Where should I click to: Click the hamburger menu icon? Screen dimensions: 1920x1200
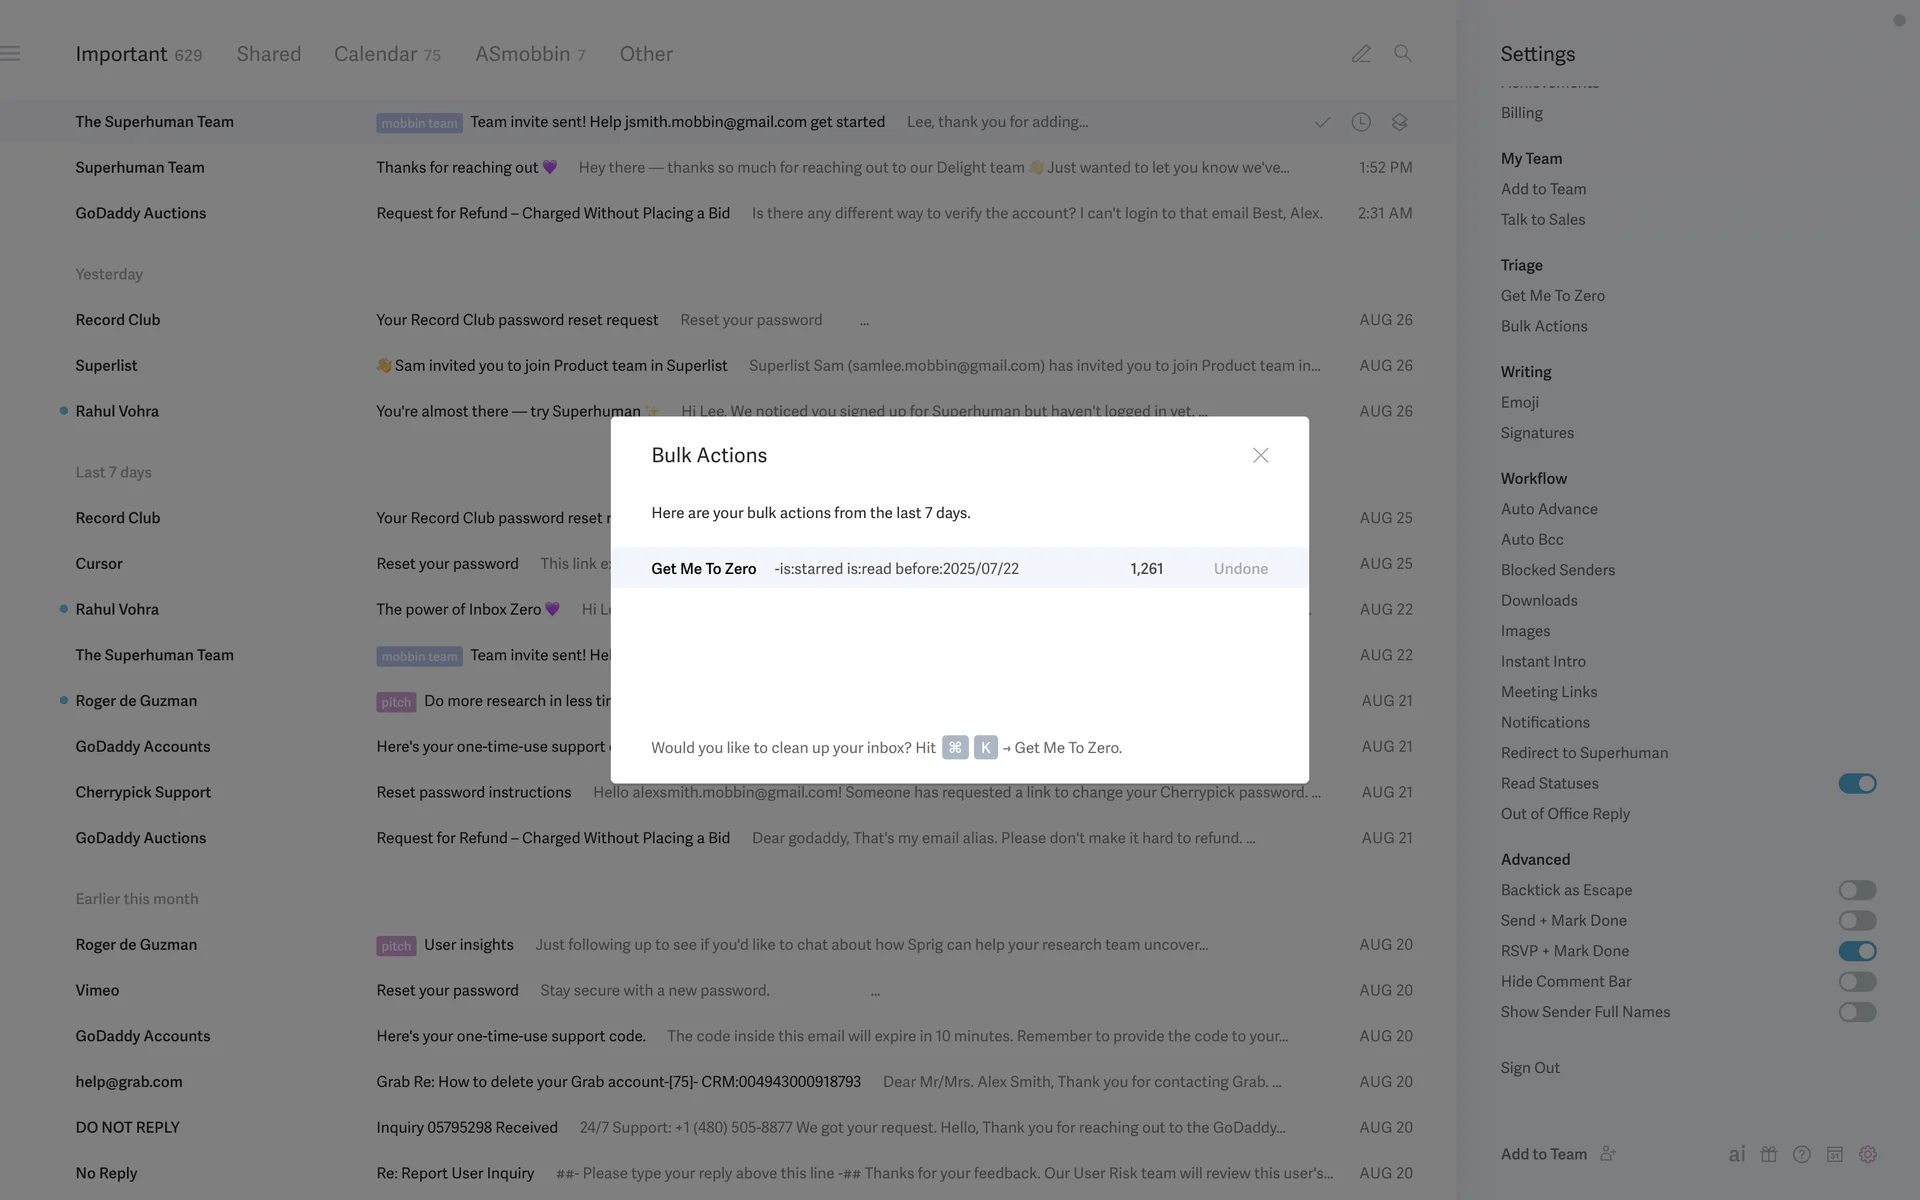click(11, 54)
